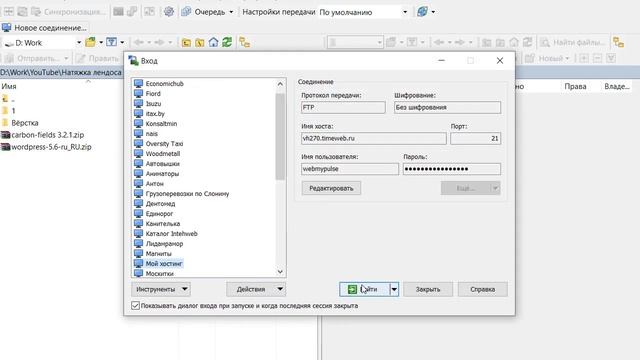This screenshot has width=640, height=360.
Task: Click the Справка help button
Action: (x=482, y=289)
